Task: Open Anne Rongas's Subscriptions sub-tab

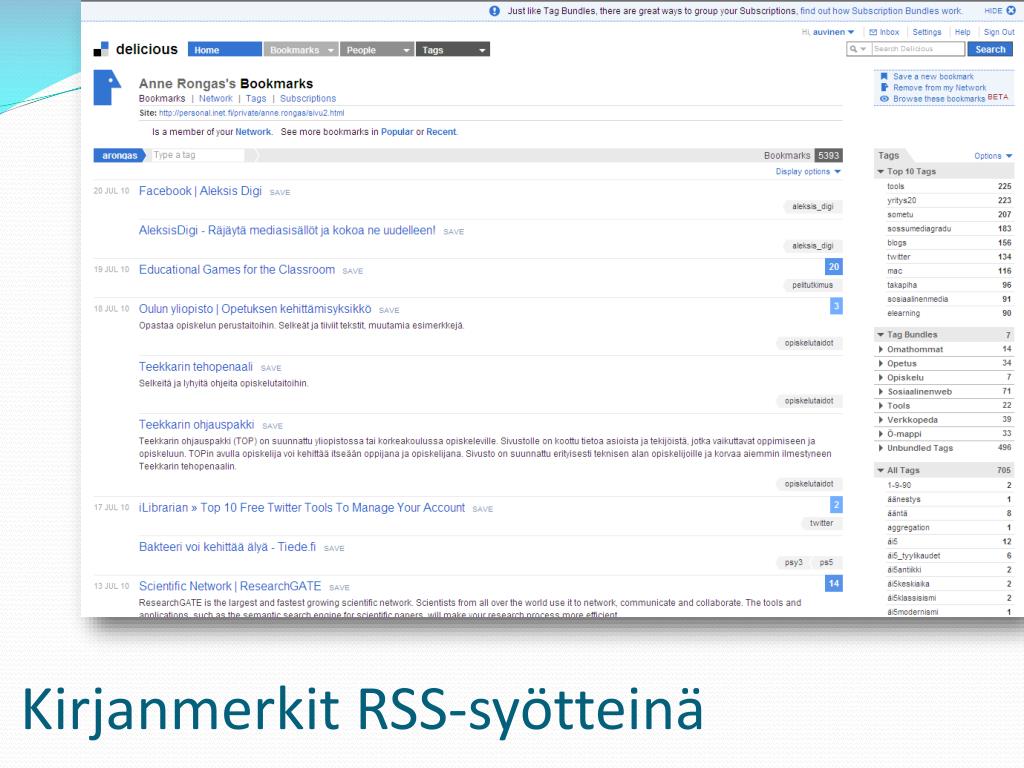Action: point(308,99)
